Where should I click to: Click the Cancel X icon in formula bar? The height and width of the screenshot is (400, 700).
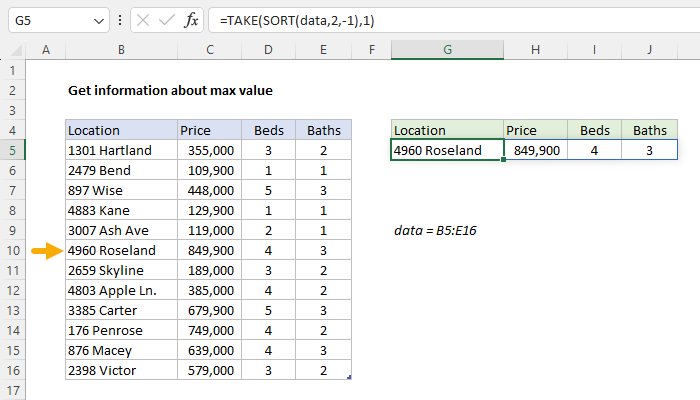tap(143, 21)
